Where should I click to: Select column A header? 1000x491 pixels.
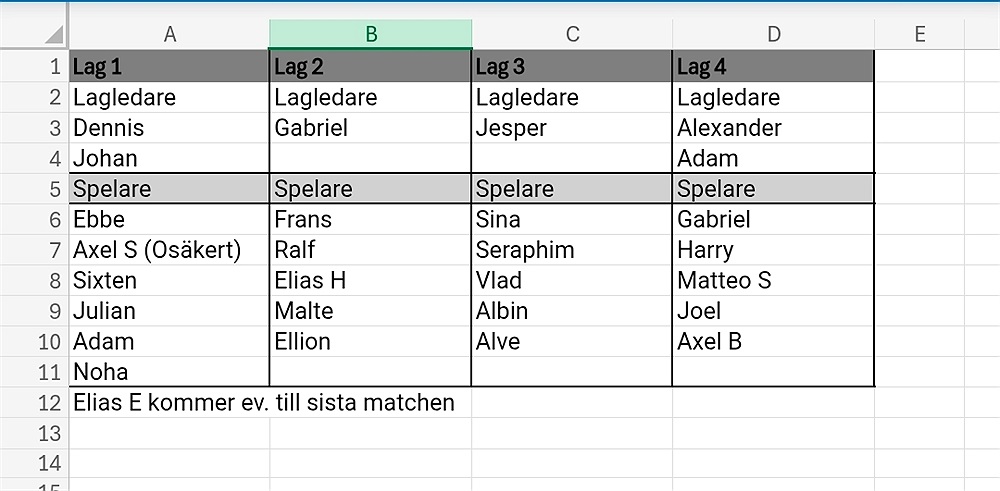(x=169, y=34)
